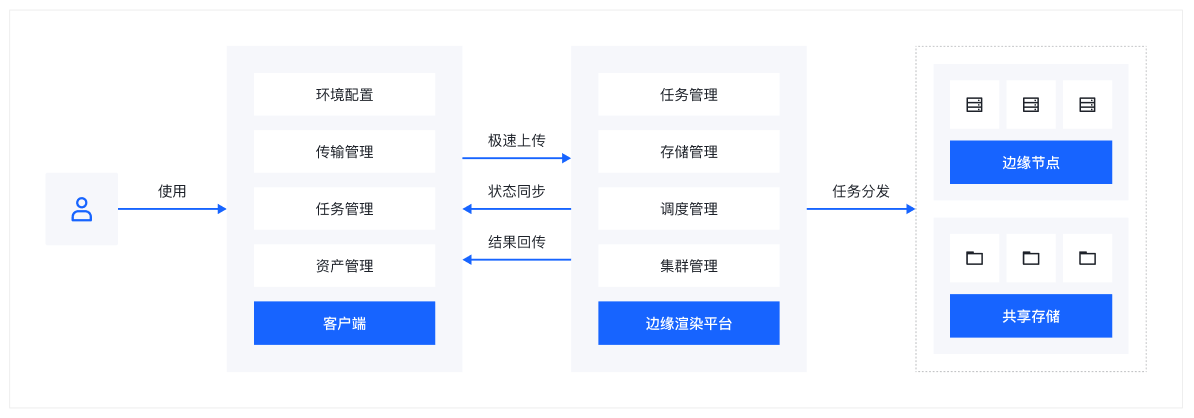Click the blue 客户端 button
Screen dimensions: 1194x418
[x=344, y=323]
